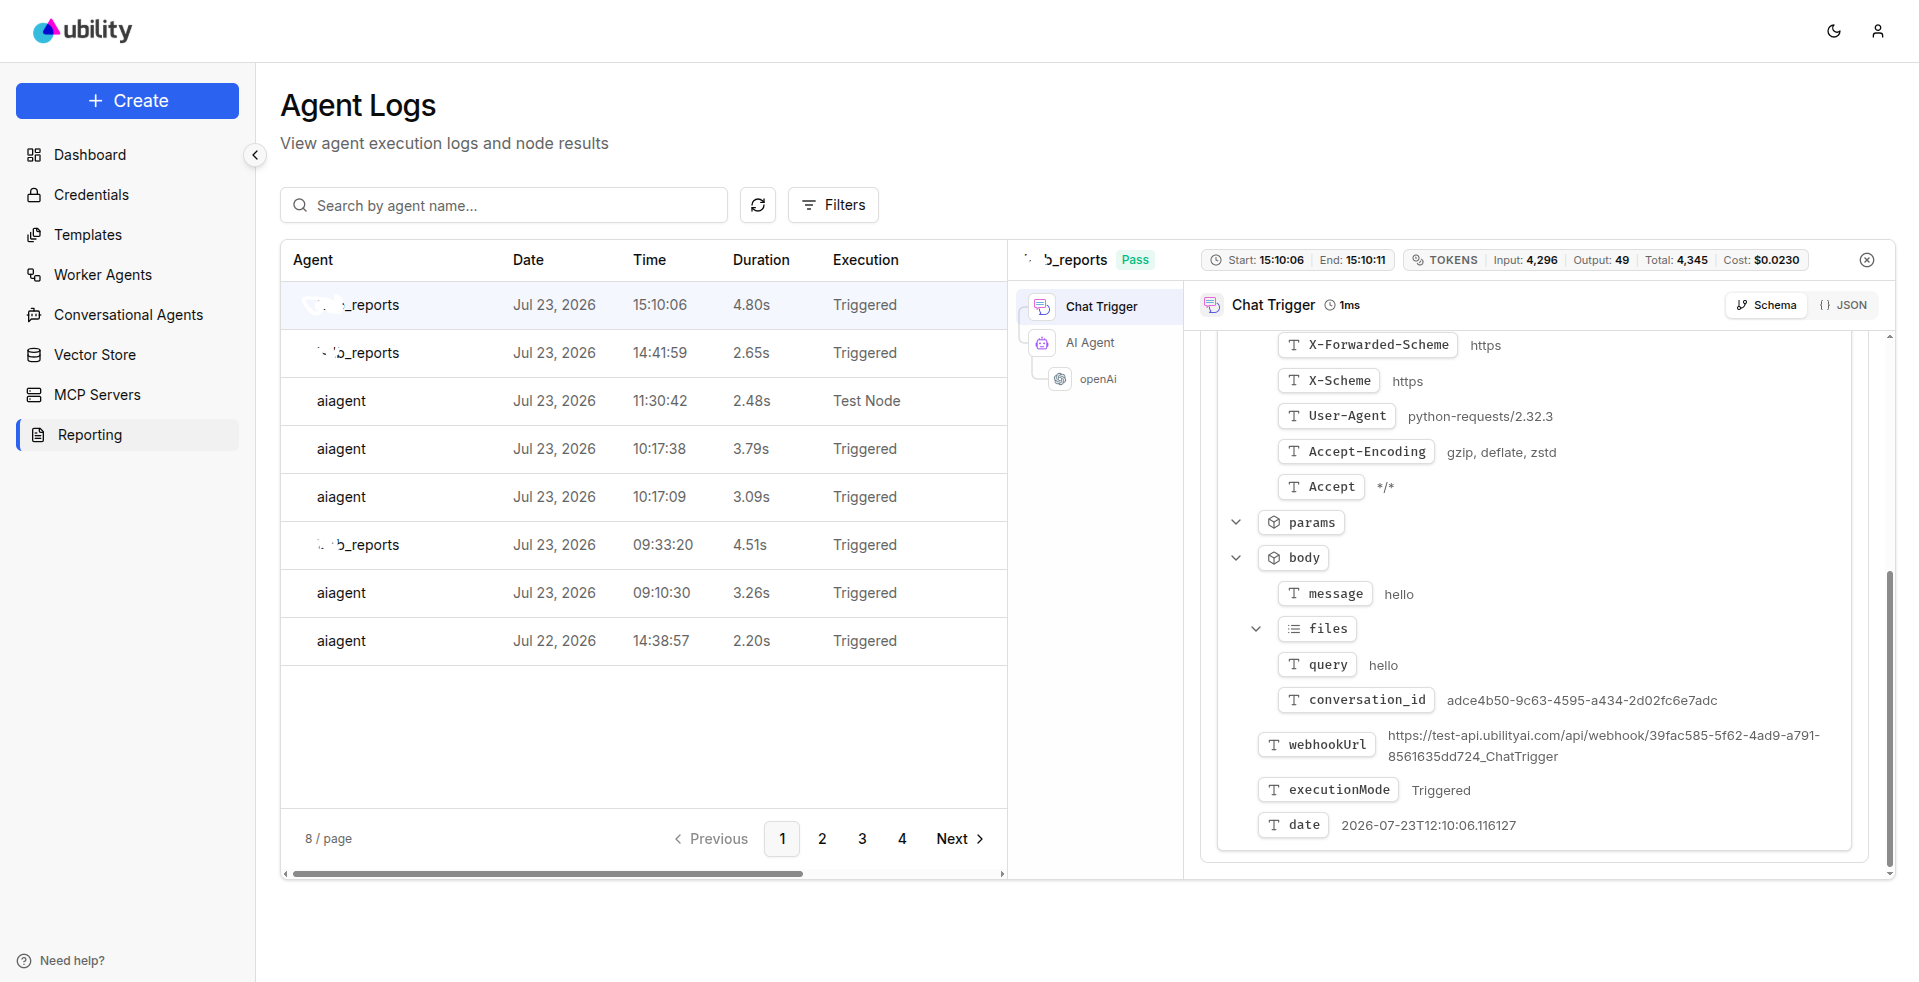Open Dashboard in the sidebar
The height and width of the screenshot is (982, 1919).
coord(127,155)
